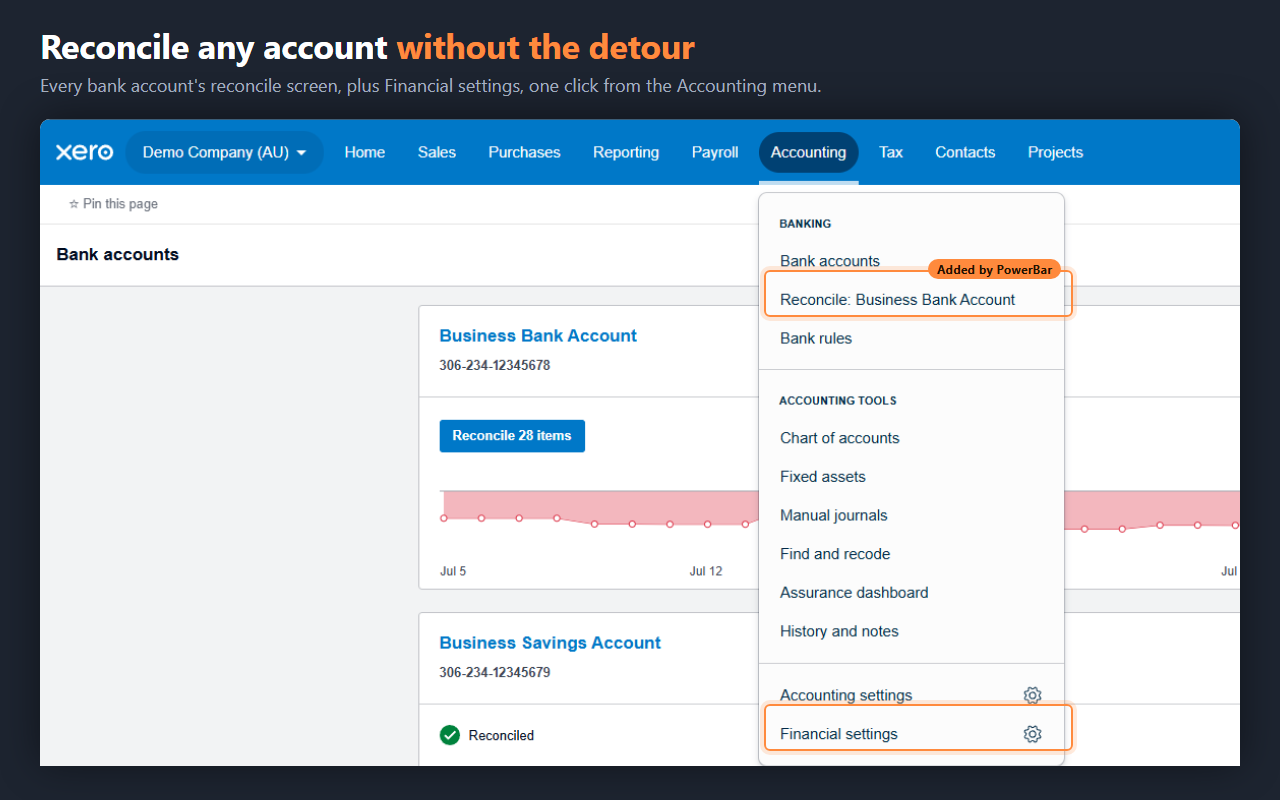Open the Purchases menu
This screenshot has height=800, width=1280.
tap(524, 152)
